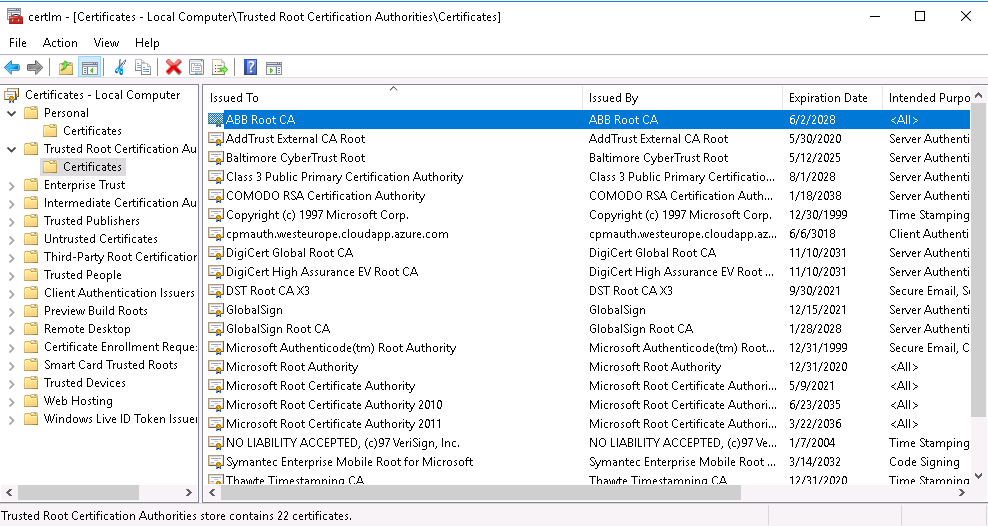Click certificate icon beside GlobalSign Root CA
This screenshot has height=526, width=988.
pos(216,329)
